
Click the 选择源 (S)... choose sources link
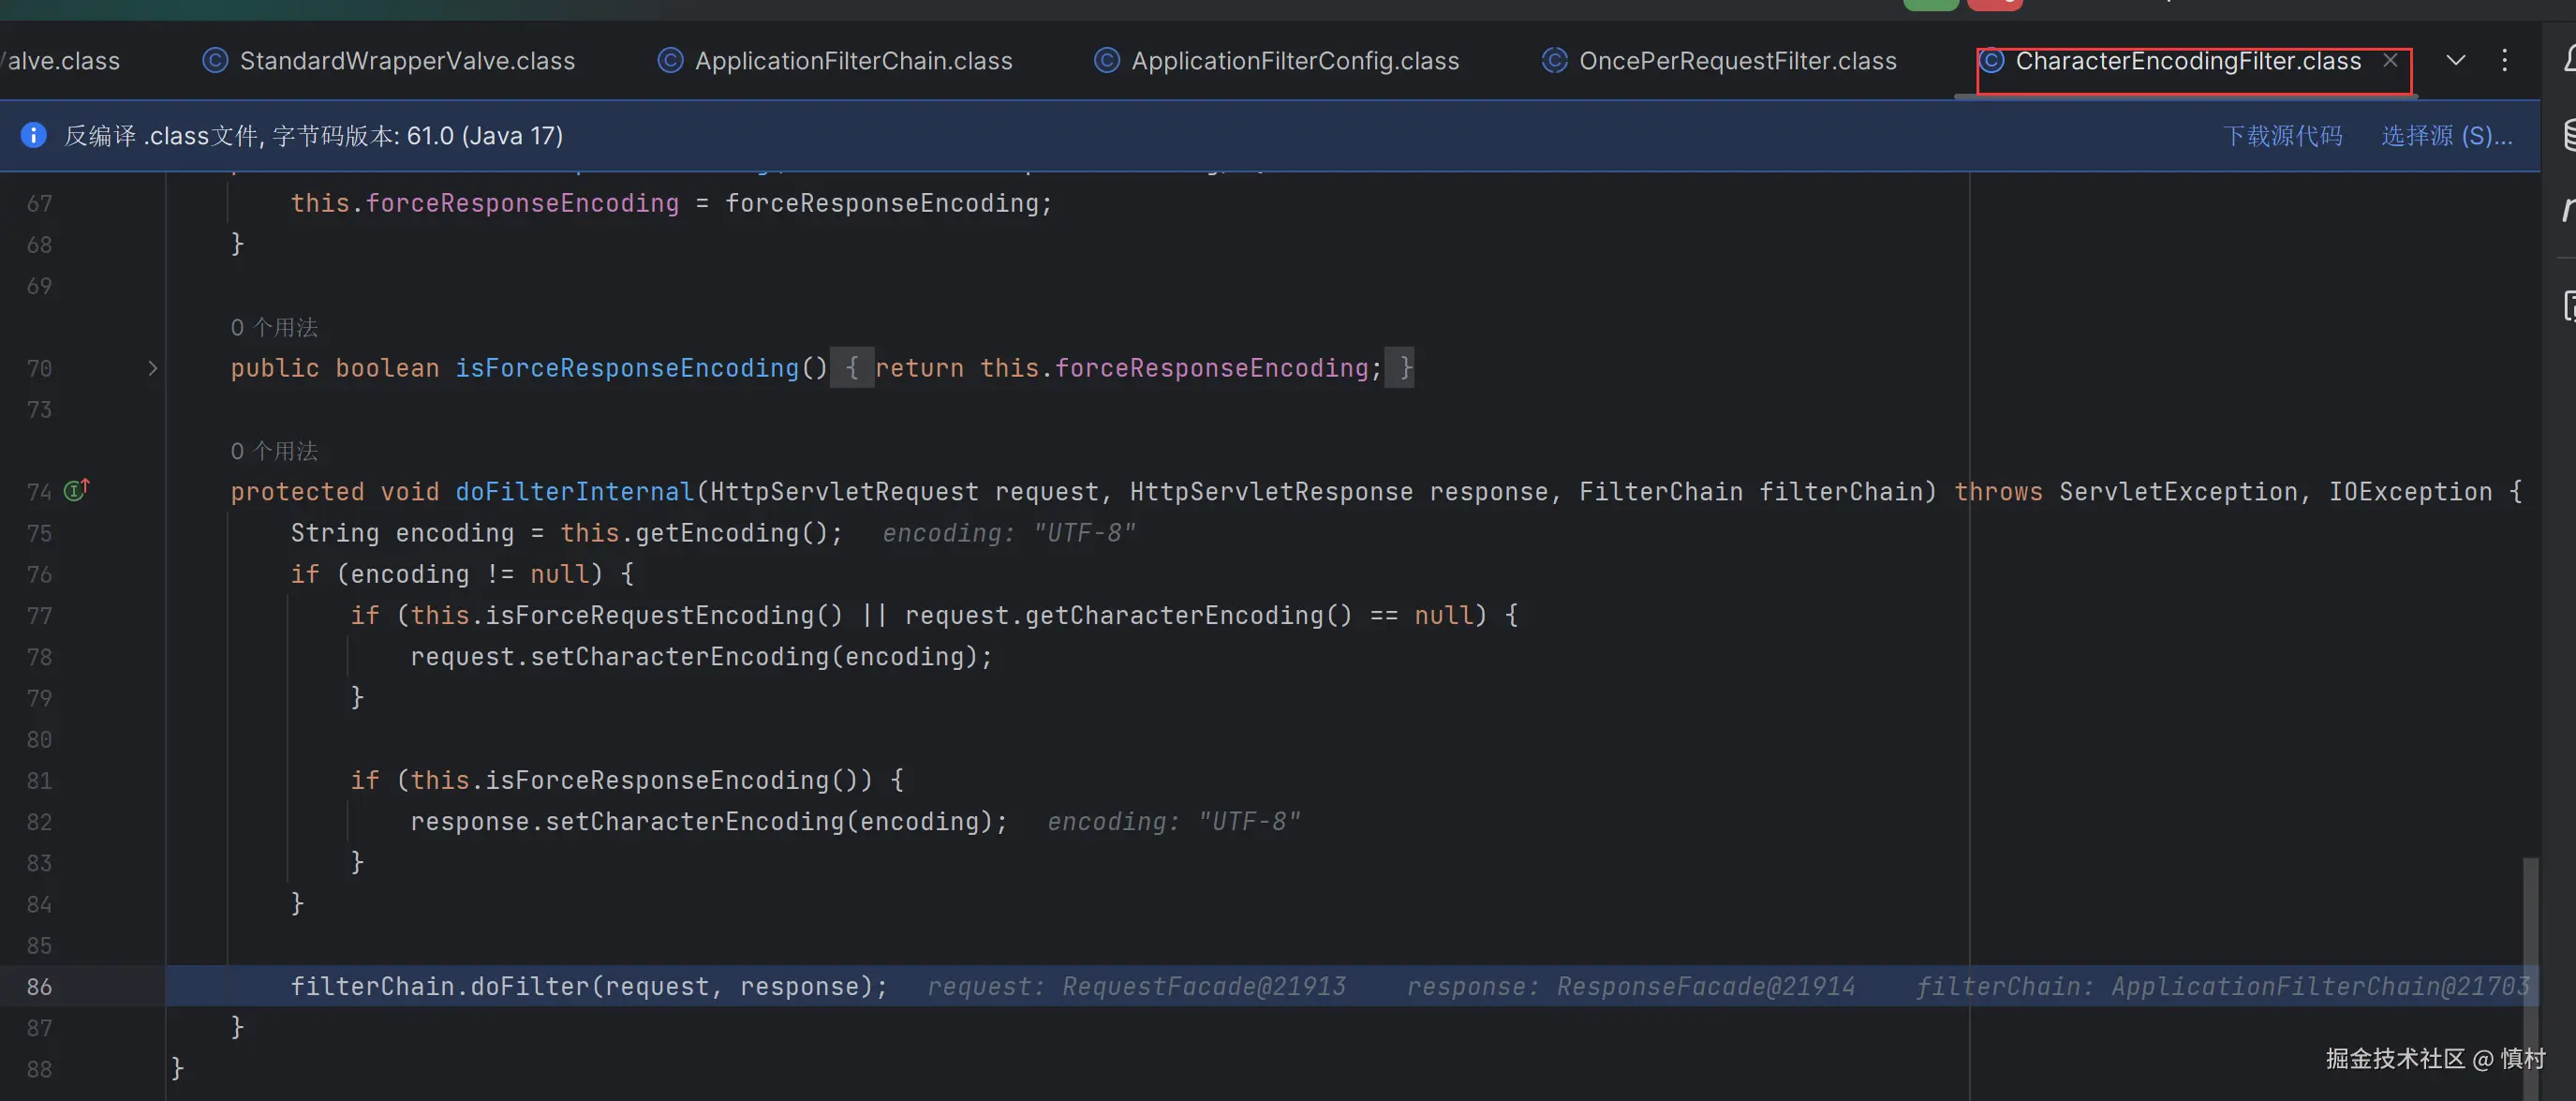pos(2445,135)
